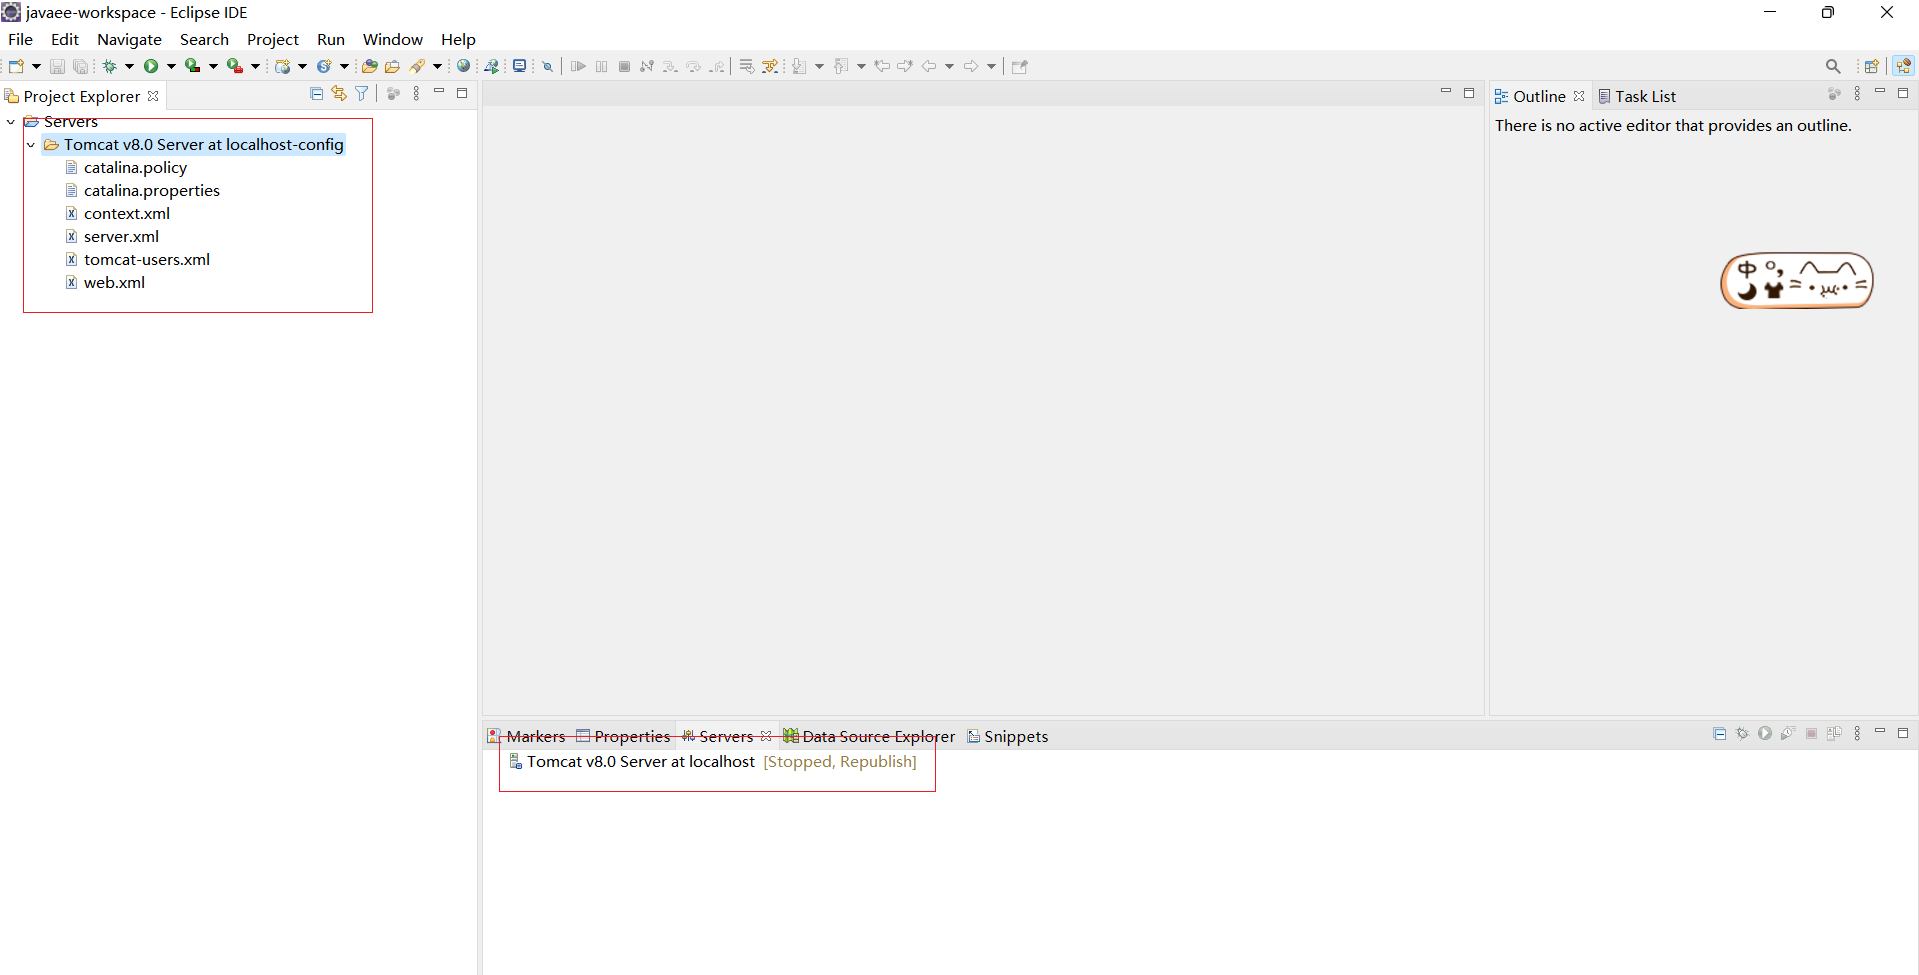Image resolution: width=1919 pixels, height=975 pixels.
Task: Click the New file wizard icon
Action: (16, 66)
